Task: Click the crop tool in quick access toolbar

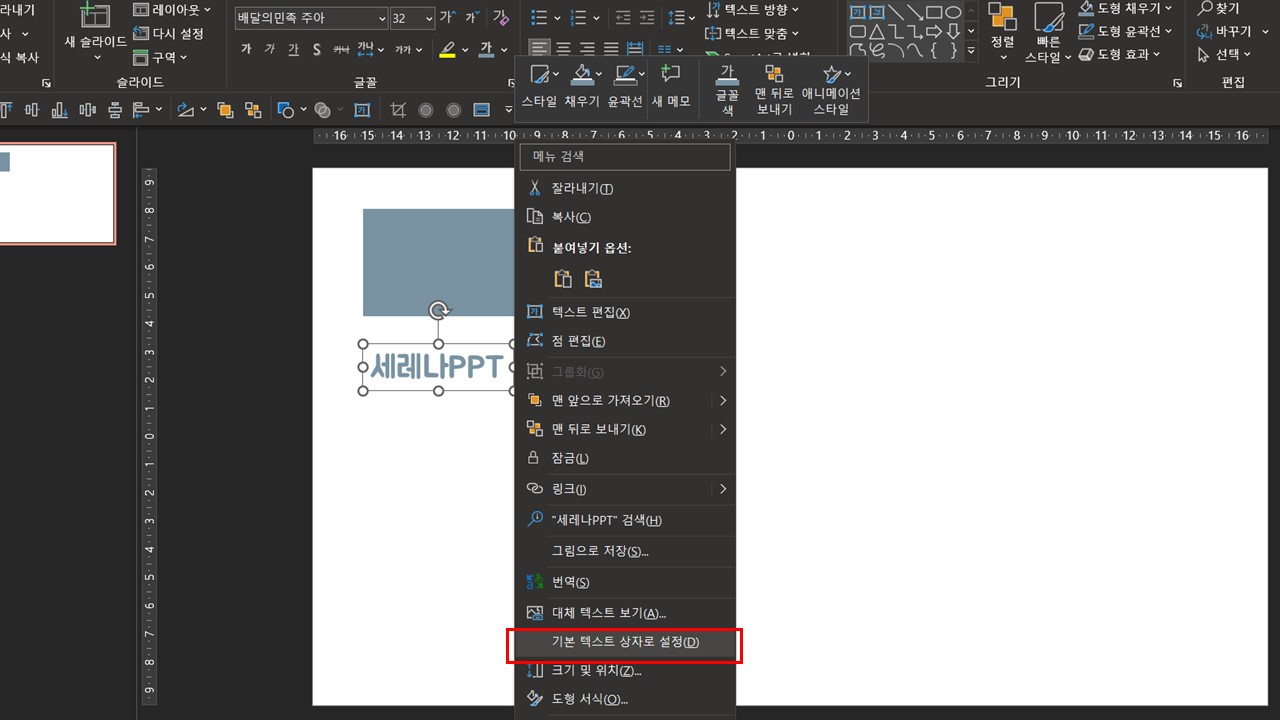Action: (398, 110)
